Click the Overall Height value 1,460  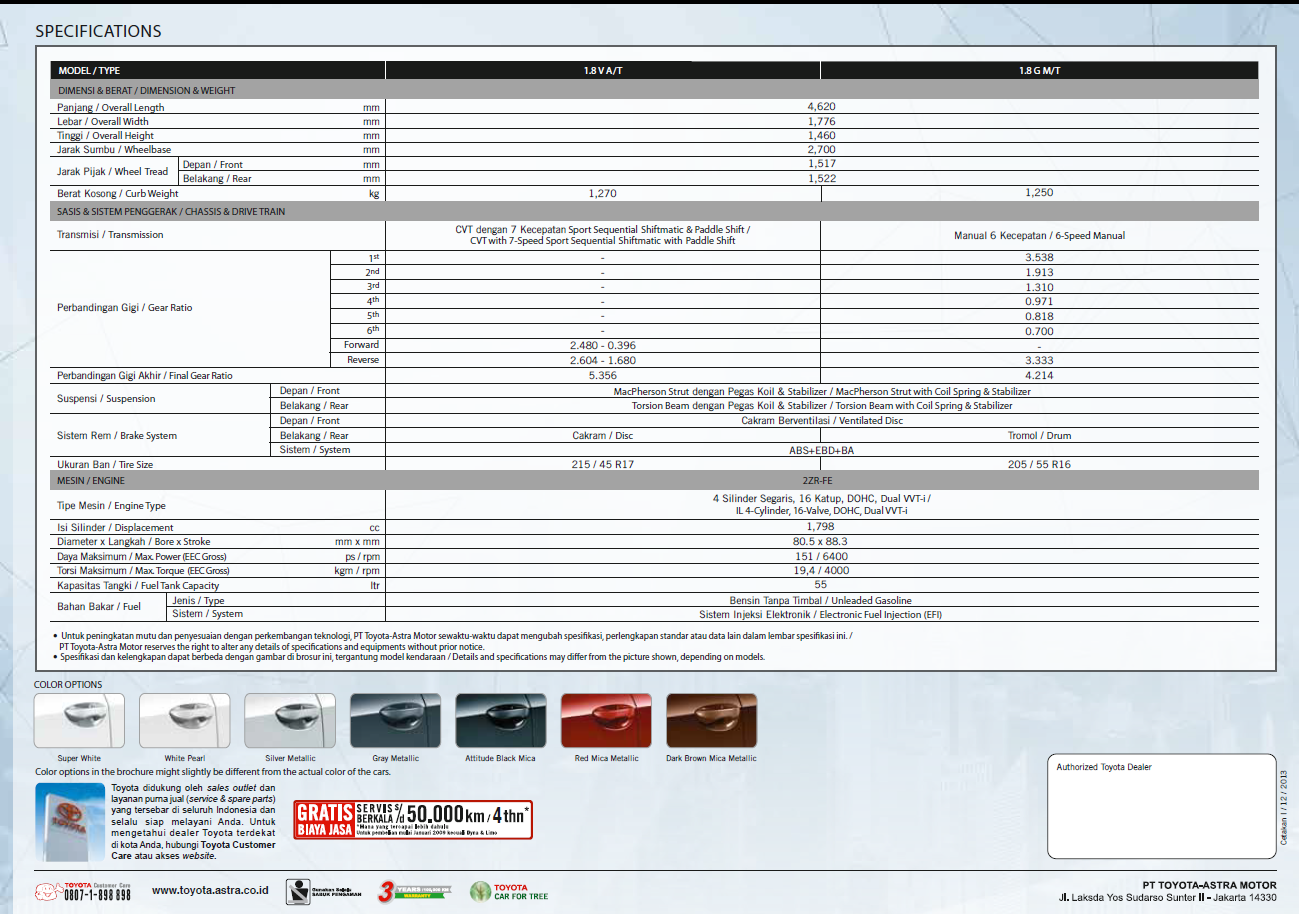pos(821,135)
